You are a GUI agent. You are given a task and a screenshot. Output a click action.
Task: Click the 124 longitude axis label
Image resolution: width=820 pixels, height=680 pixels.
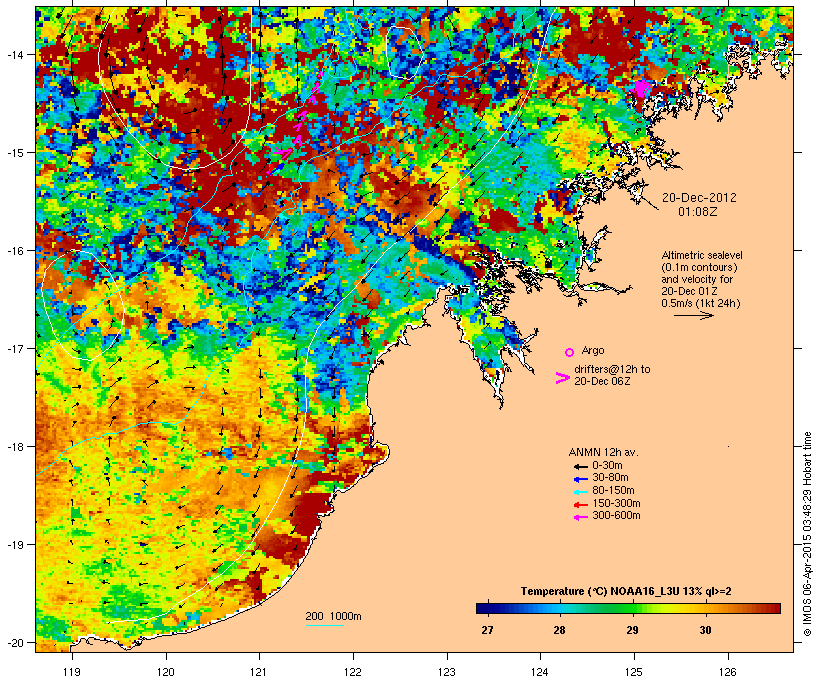click(540, 672)
